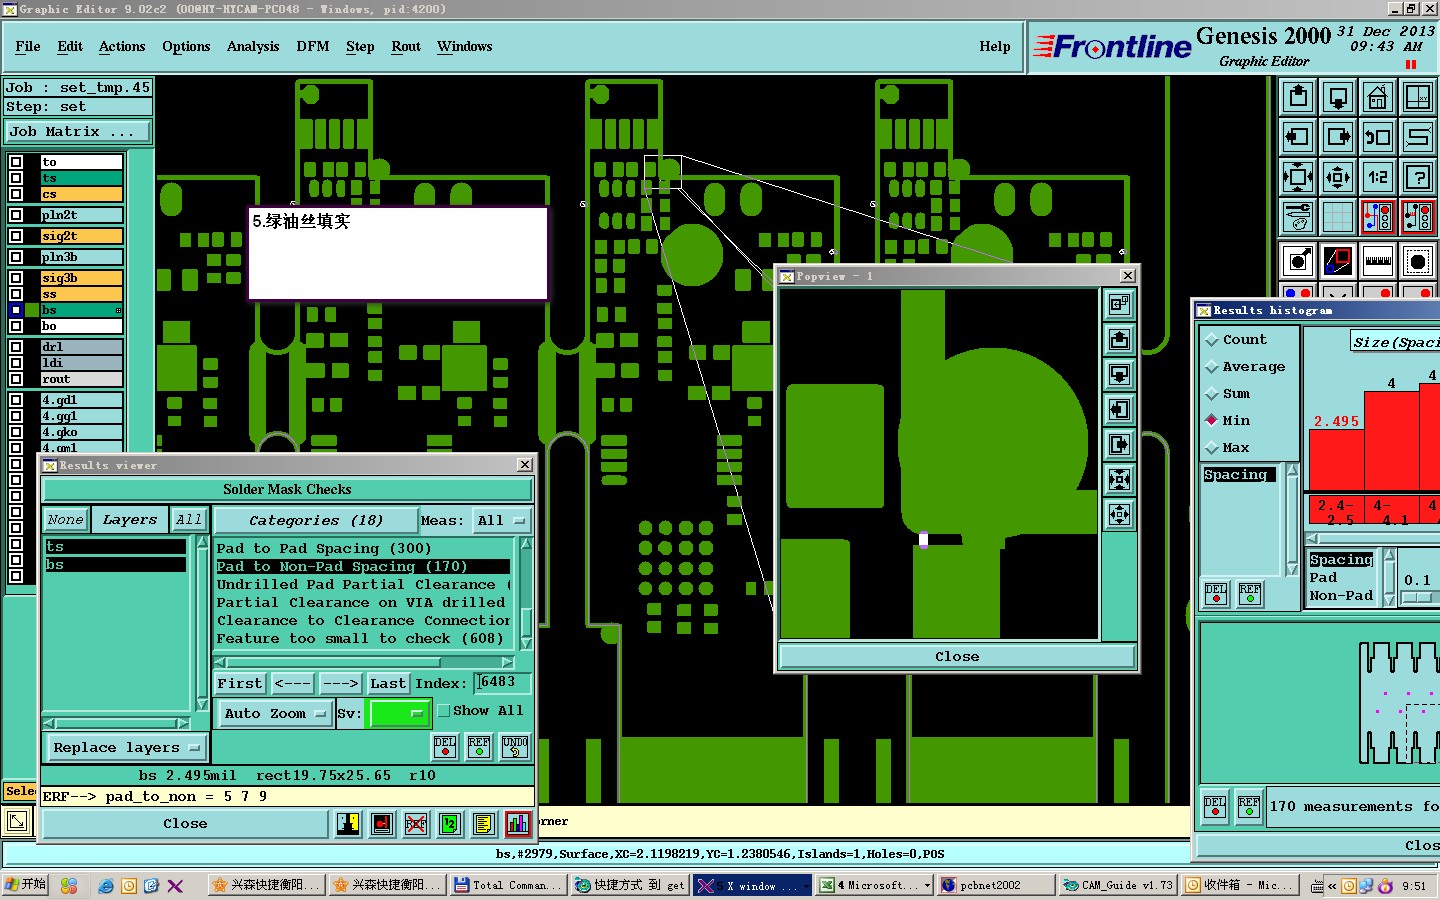Viewport: 1440px width, 900px height.
Task: Click pan up icon in Popview window
Action: [x=1119, y=340]
